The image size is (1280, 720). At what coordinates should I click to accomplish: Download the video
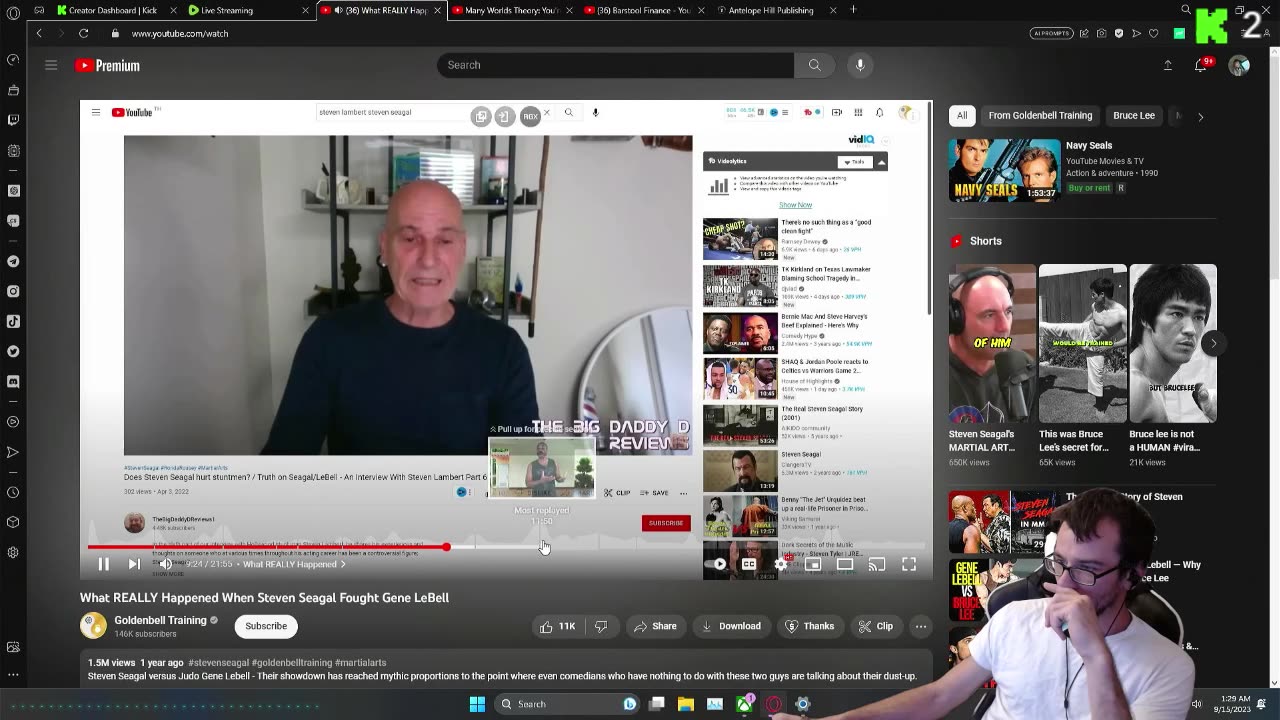tap(731, 626)
